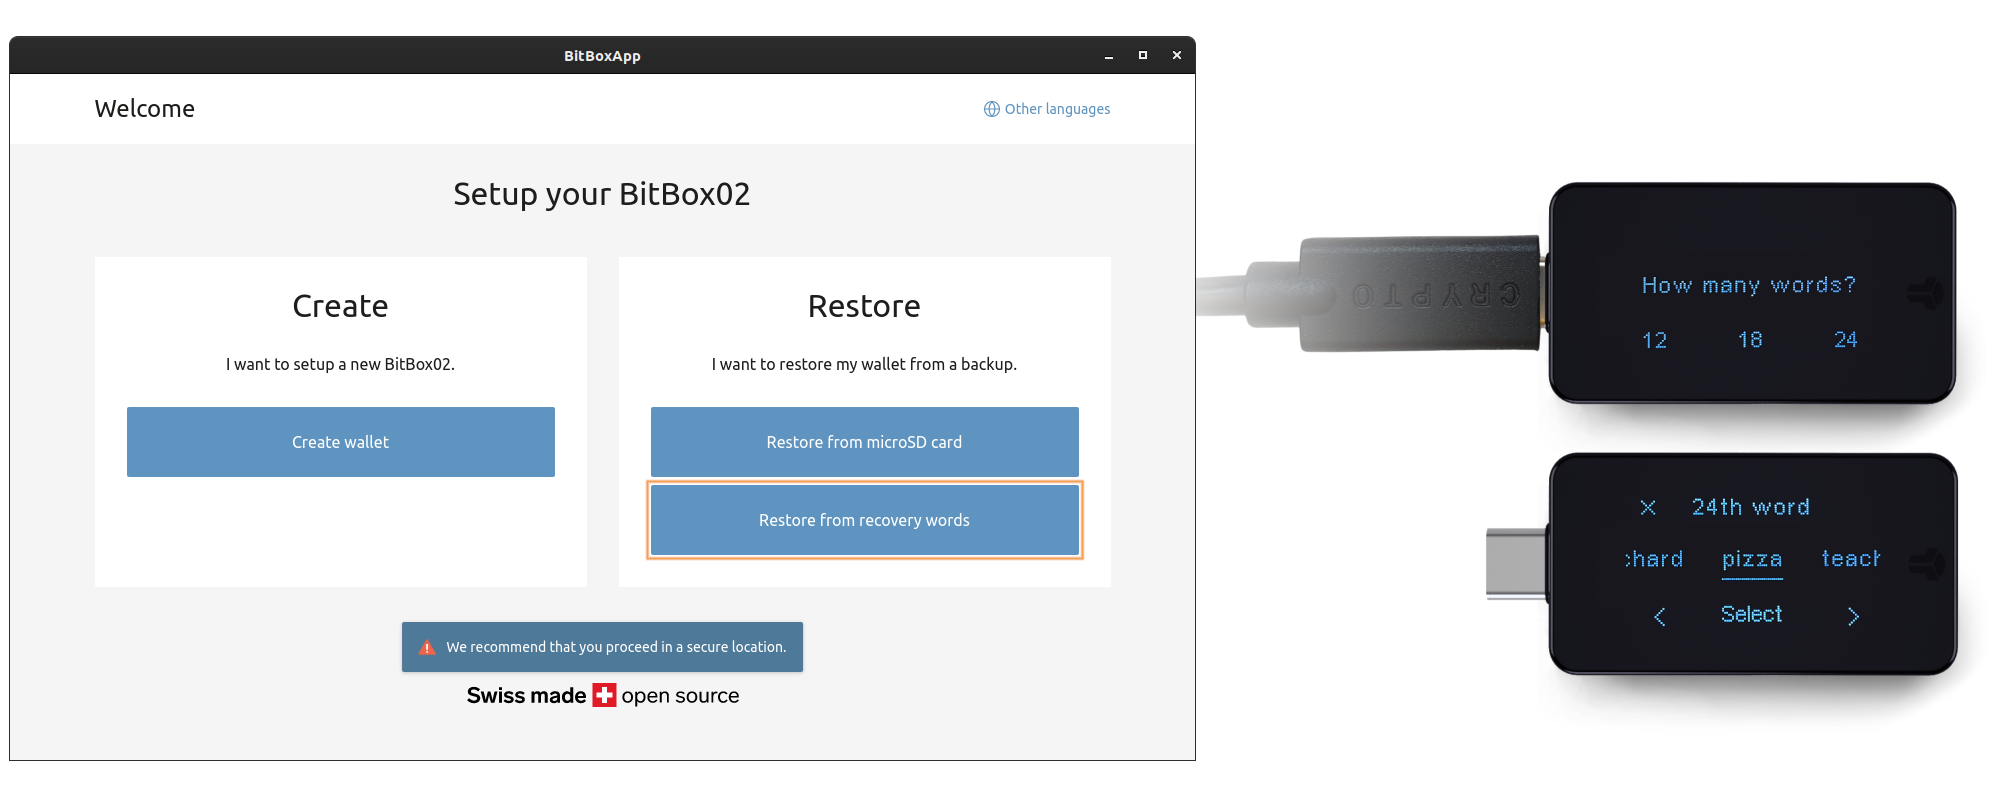
Task: Click the 'open source' footer text
Action: click(x=680, y=696)
